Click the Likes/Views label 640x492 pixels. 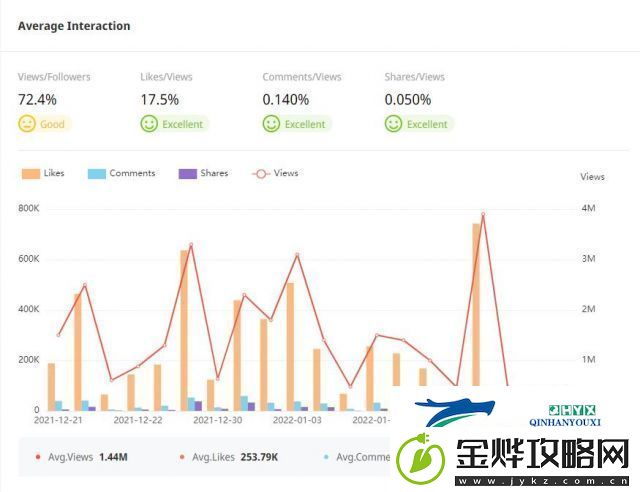point(166,77)
